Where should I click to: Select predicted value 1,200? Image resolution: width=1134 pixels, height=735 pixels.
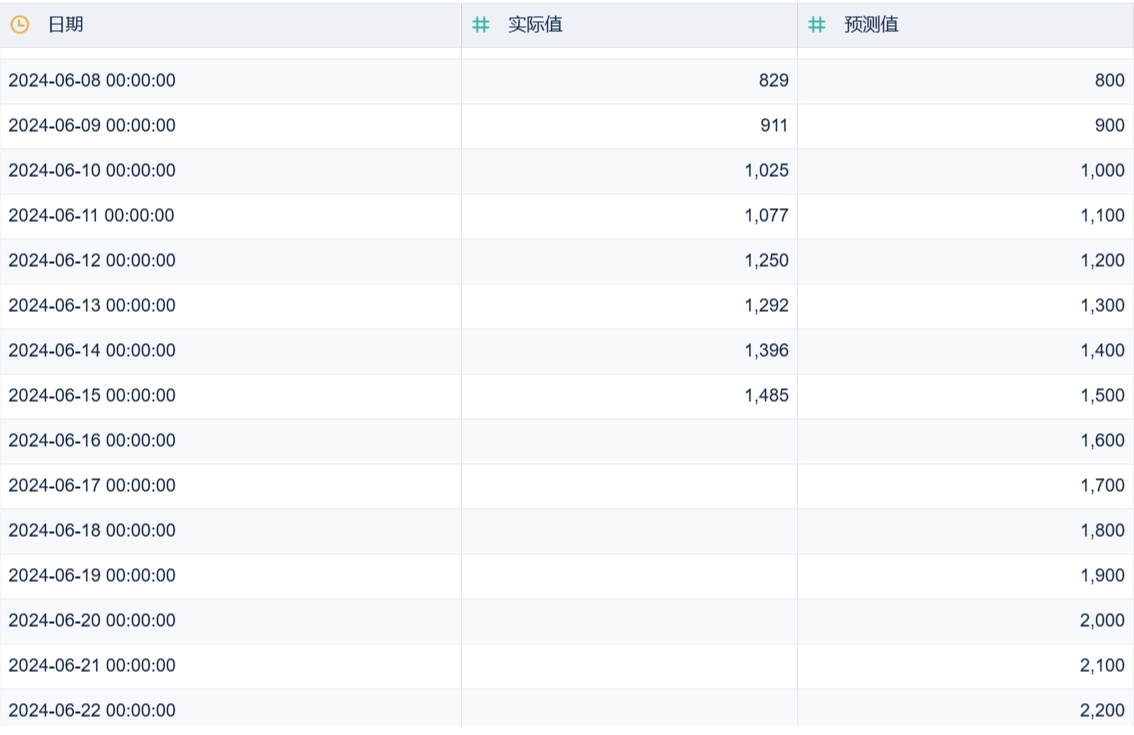[x=1103, y=260]
